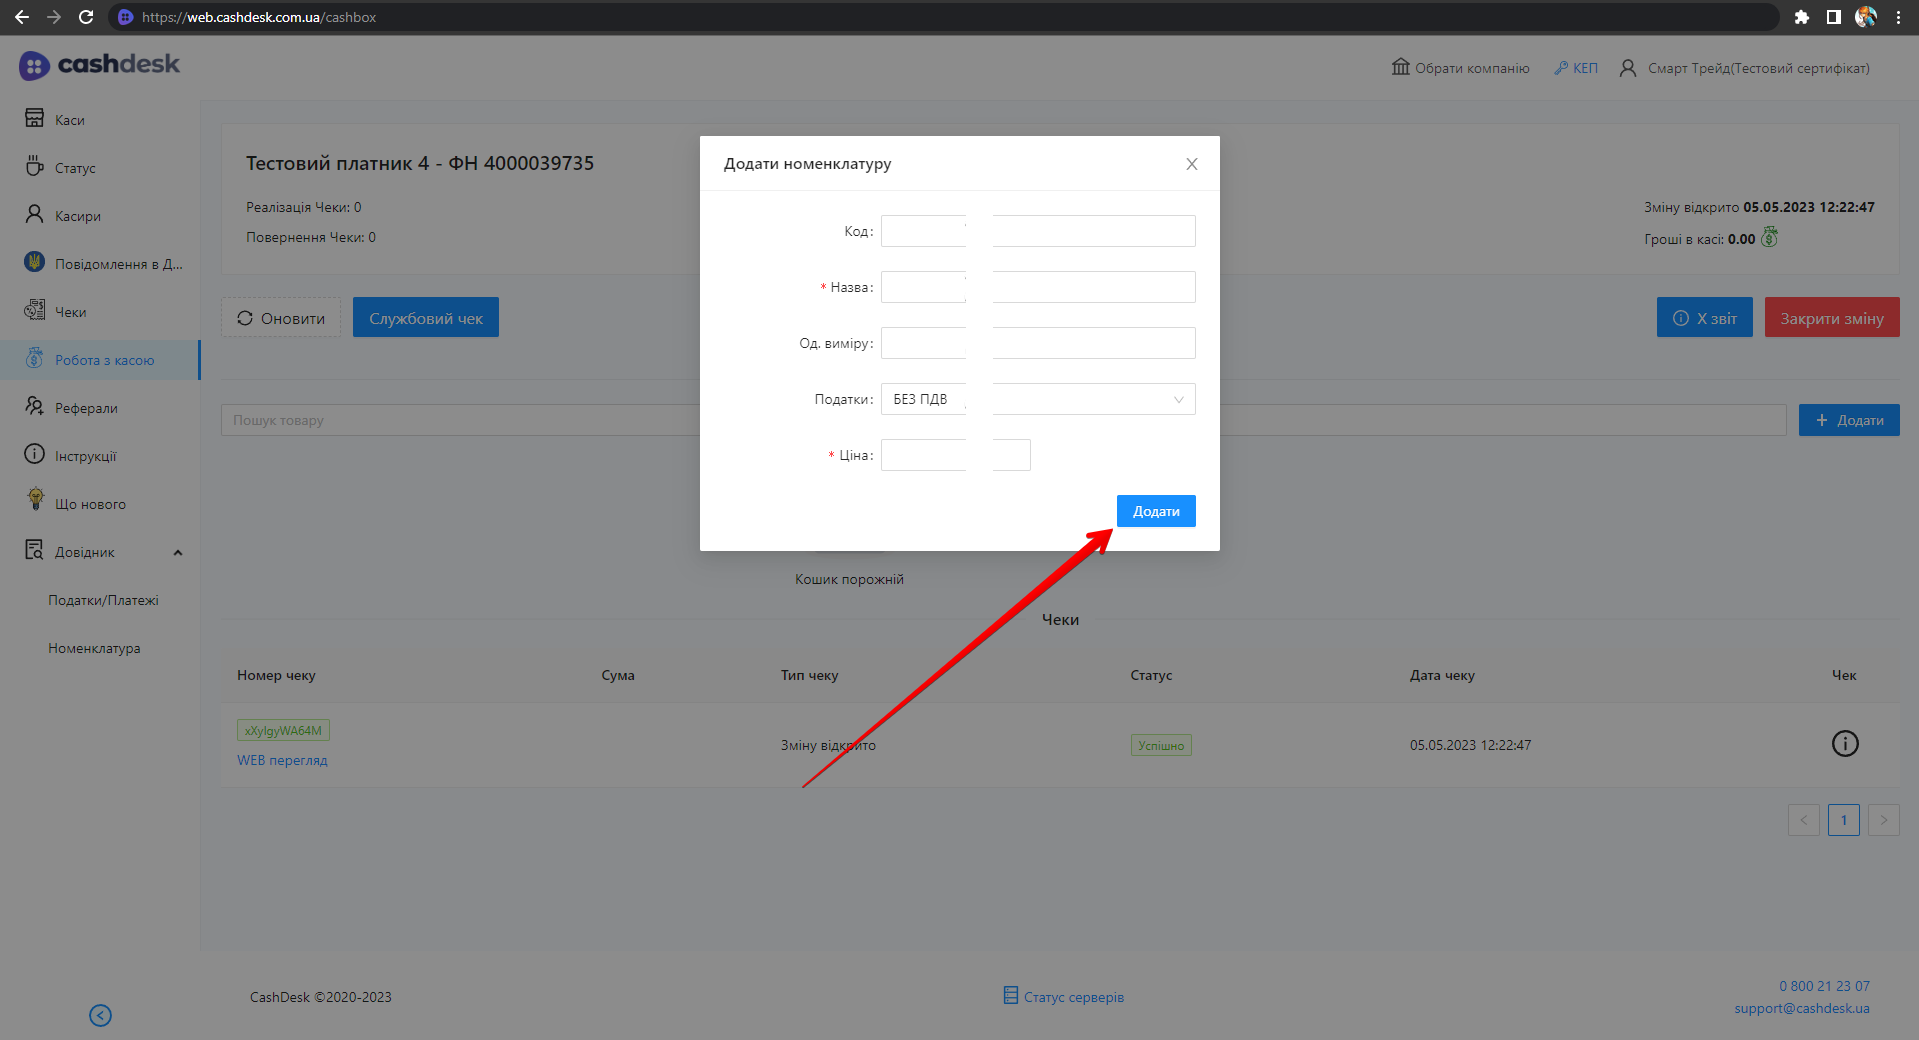Open Чеки in the sidebar menu

(x=70, y=312)
